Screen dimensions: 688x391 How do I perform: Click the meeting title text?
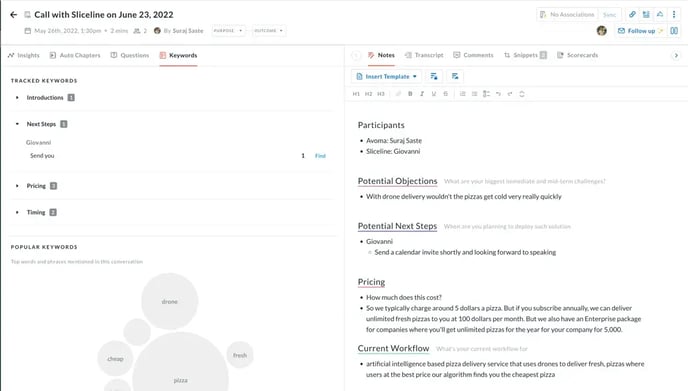[x=104, y=14]
